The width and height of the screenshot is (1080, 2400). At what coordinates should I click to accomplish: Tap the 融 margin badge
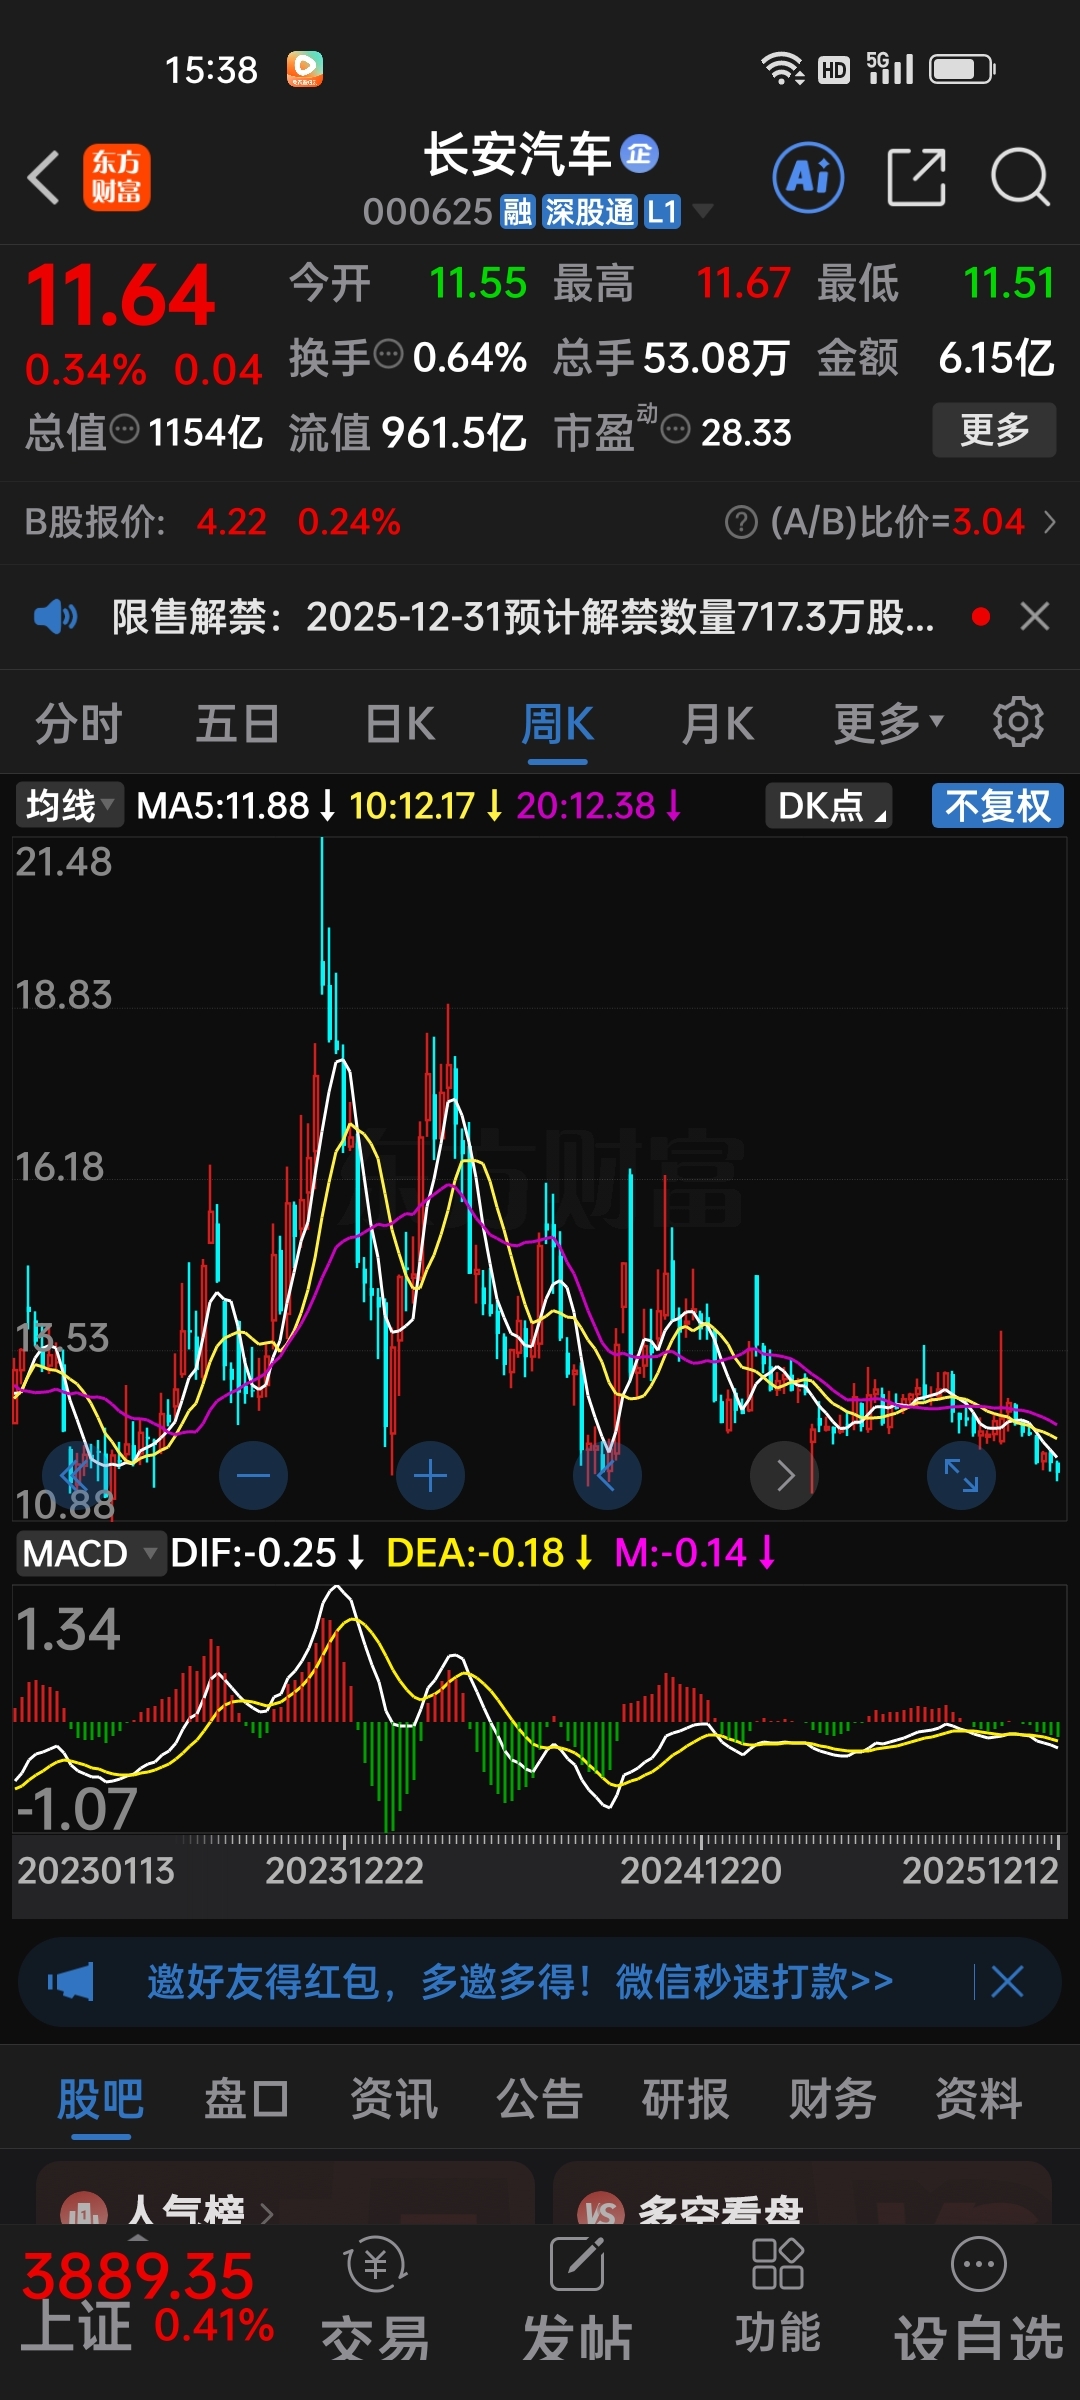click(518, 212)
